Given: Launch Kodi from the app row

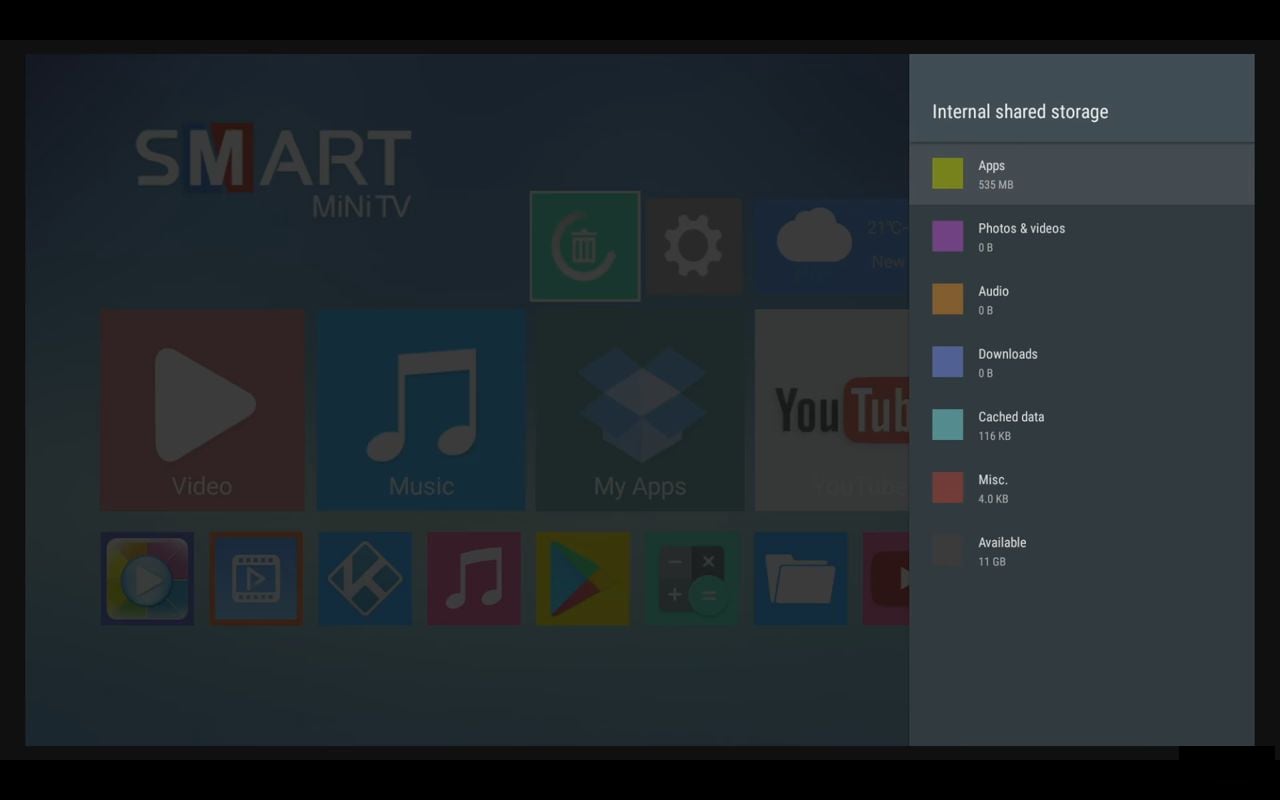Looking at the screenshot, I should pyautogui.click(x=365, y=578).
